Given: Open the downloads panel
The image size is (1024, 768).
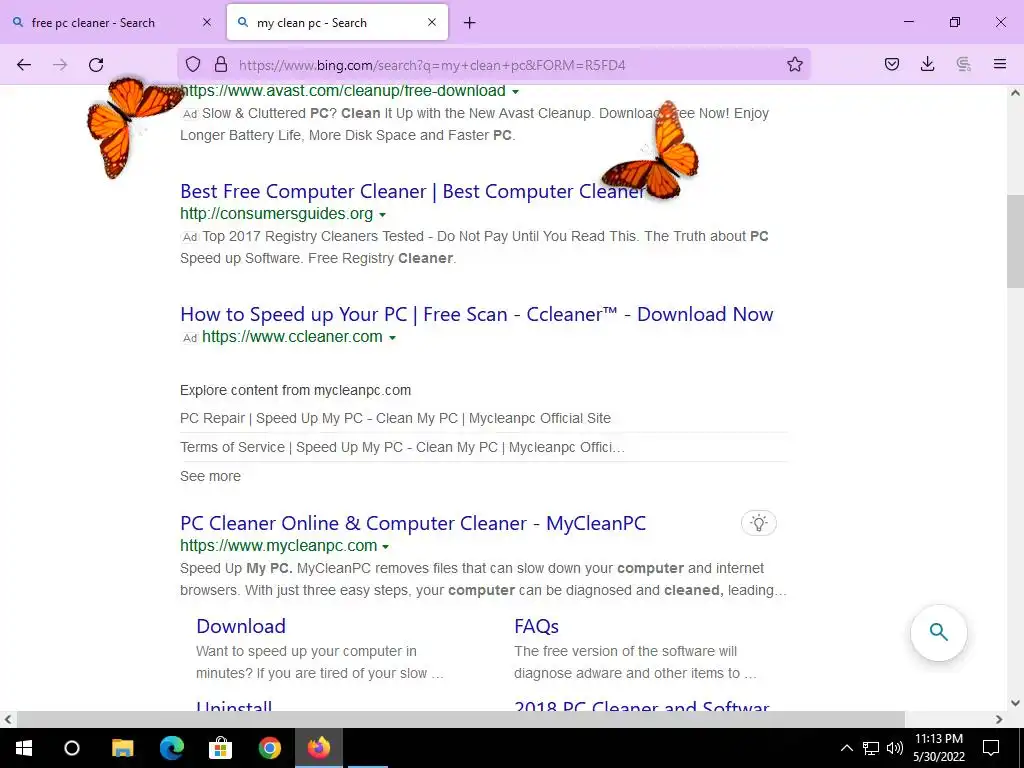Looking at the screenshot, I should pyautogui.click(x=927, y=65).
